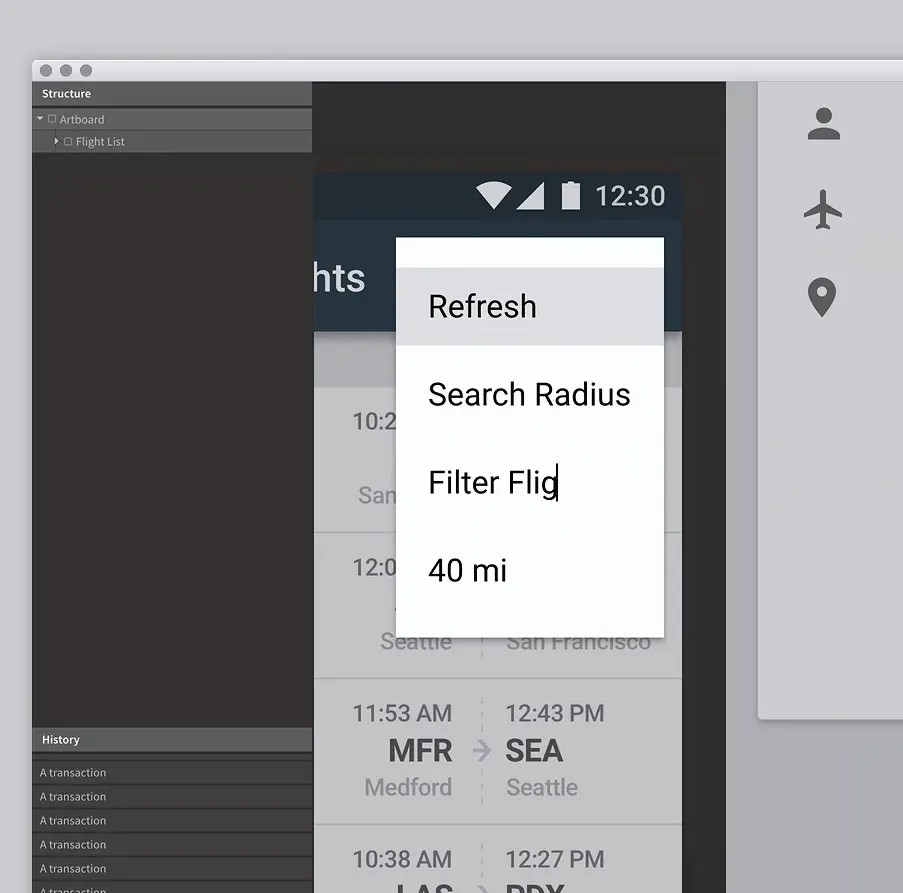Image resolution: width=903 pixels, height=893 pixels.
Task: Click the Structure panel header
Action: pyautogui.click(x=172, y=94)
